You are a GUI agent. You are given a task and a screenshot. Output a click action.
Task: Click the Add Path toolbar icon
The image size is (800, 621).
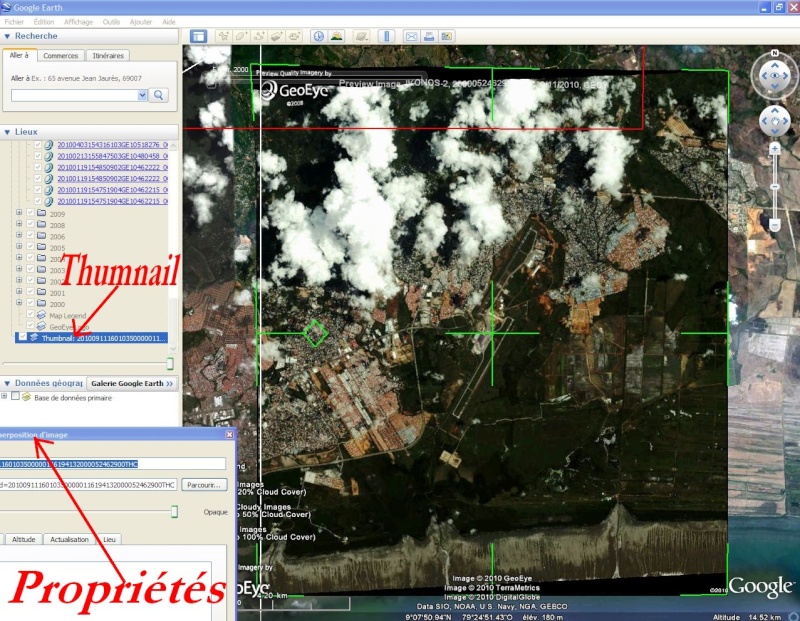point(259,36)
